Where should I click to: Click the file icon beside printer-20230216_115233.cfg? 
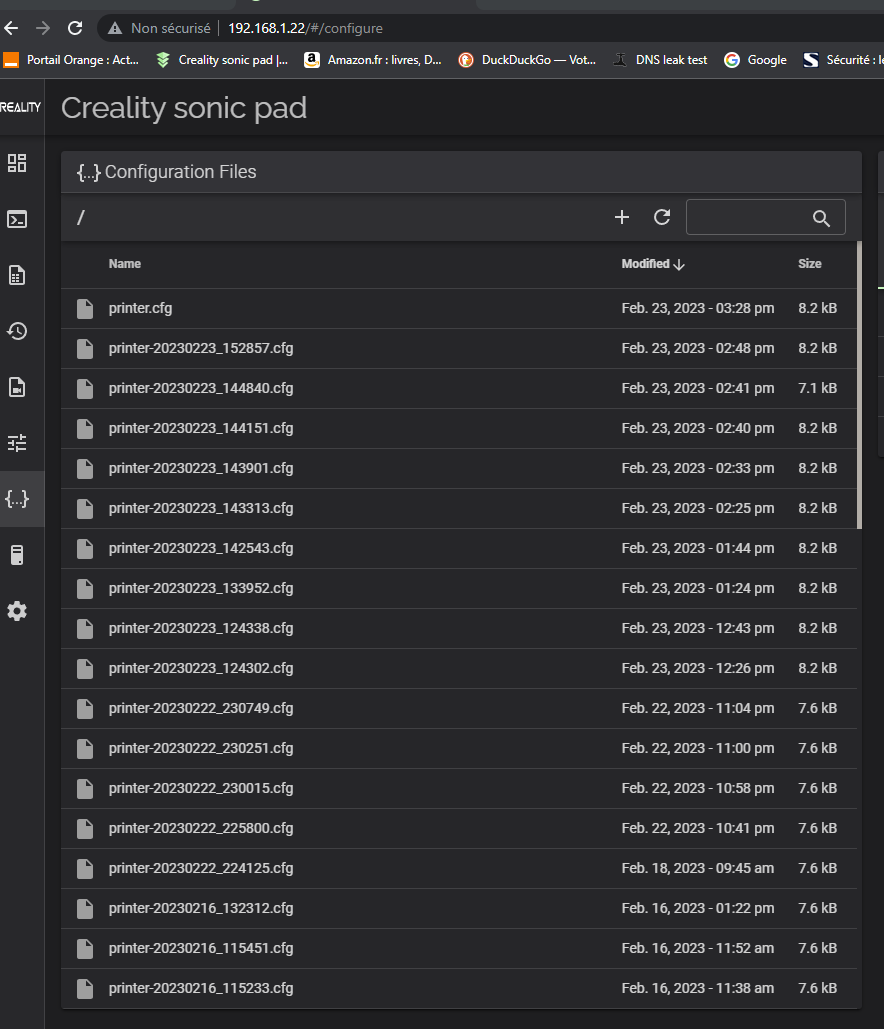(x=85, y=989)
